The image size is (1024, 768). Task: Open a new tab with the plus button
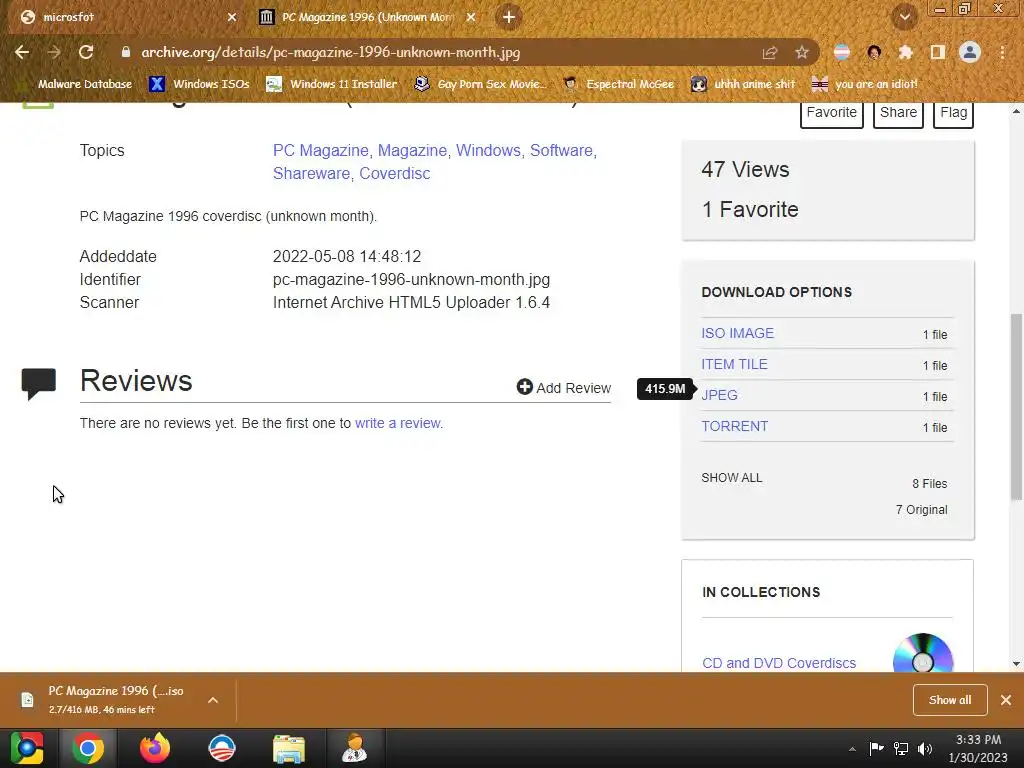point(509,17)
